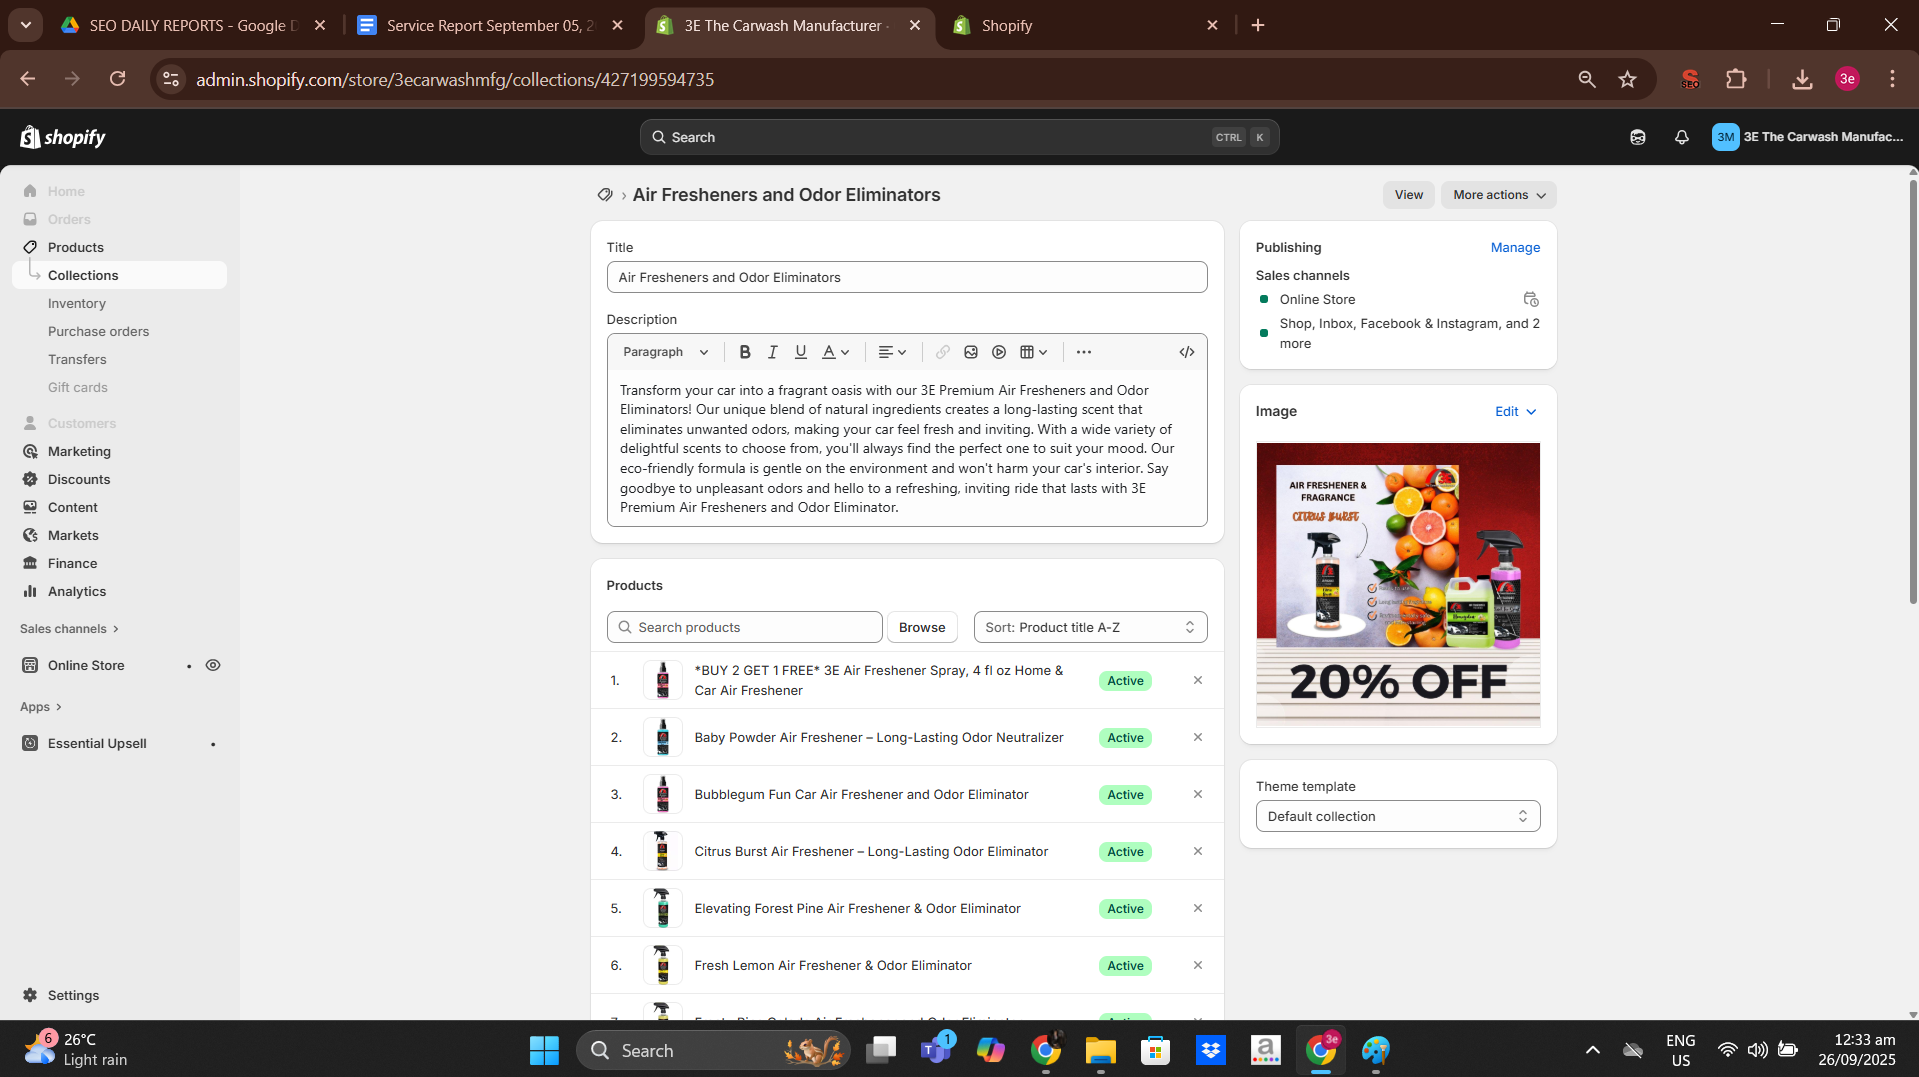Insert video in the description editor

click(x=999, y=352)
